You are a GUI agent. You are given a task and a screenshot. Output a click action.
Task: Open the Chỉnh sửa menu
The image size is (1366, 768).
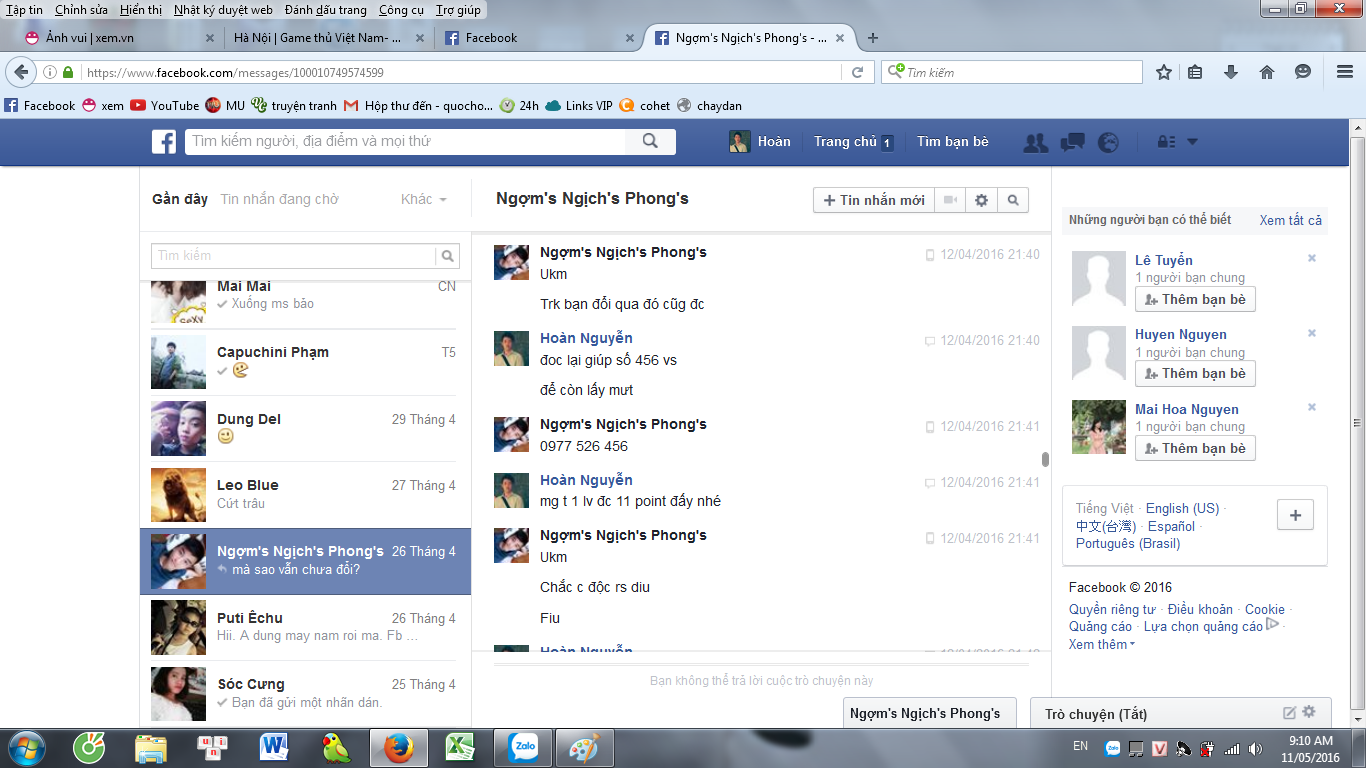point(81,10)
